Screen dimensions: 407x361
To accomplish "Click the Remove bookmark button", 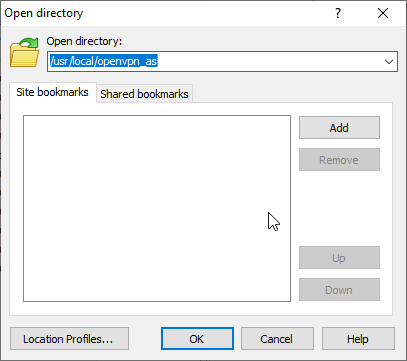I will click(339, 160).
